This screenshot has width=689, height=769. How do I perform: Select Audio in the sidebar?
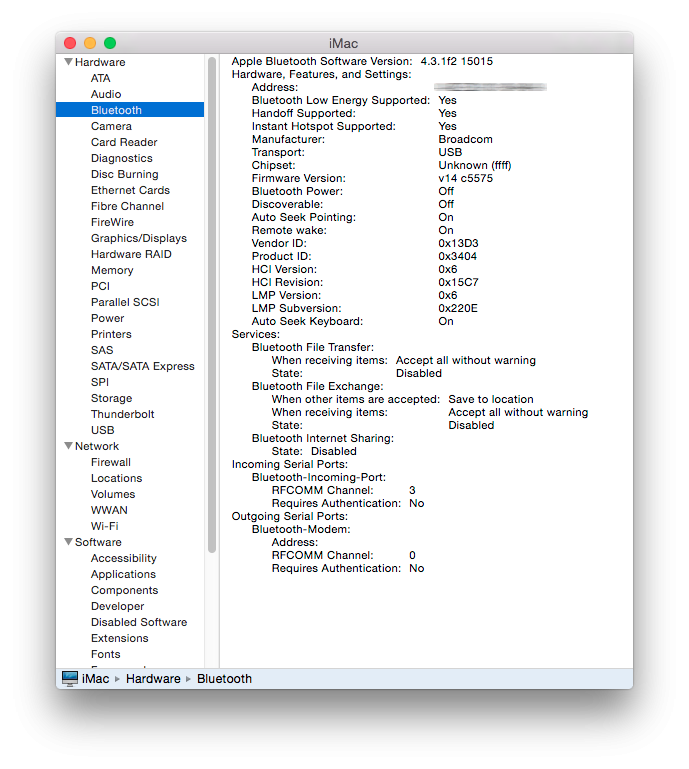(106, 94)
